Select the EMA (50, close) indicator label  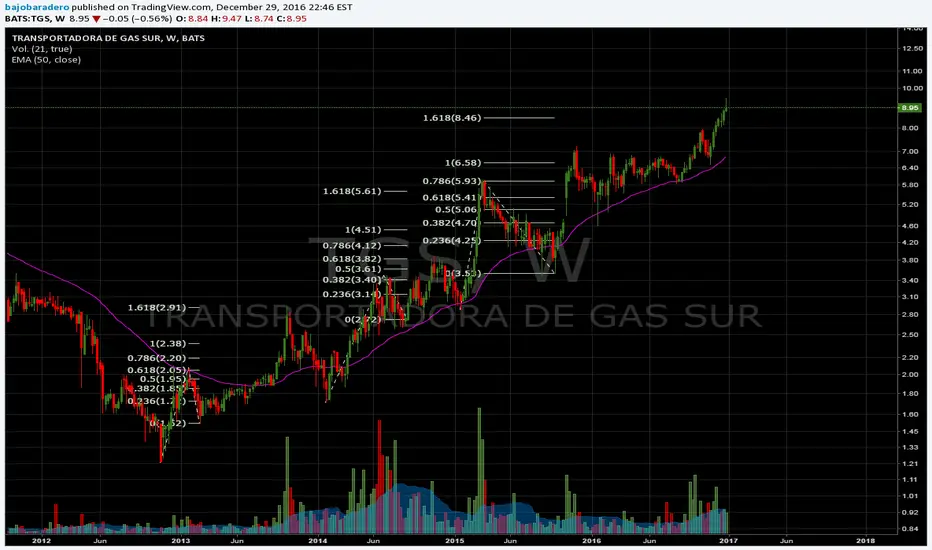pos(46,59)
